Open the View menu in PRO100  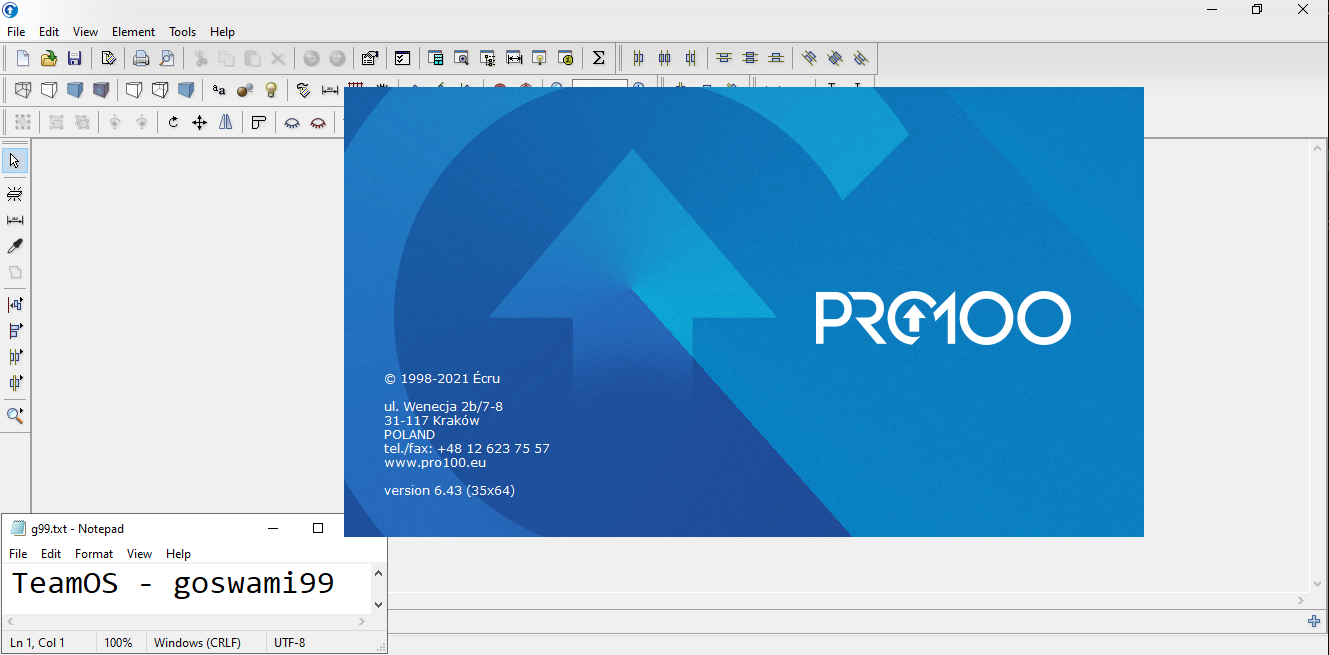(85, 32)
